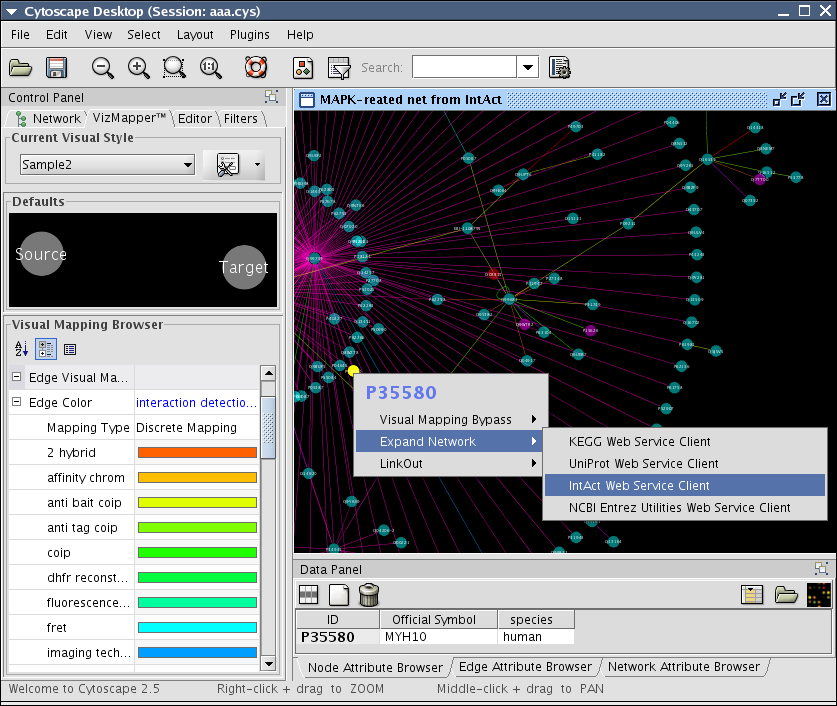Screen dimensions: 837x706
Task: Collapse the Edge Color tree row
Action: click(17, 403)
